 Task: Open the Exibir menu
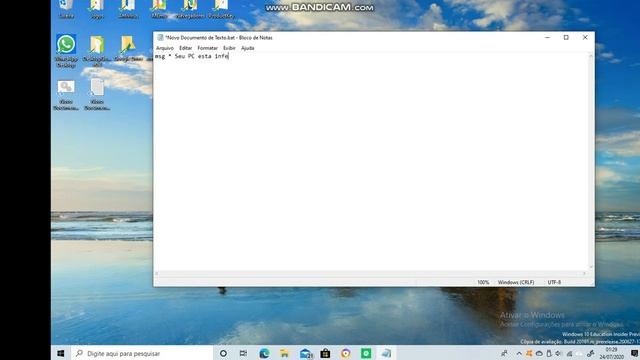pos(229,48)
